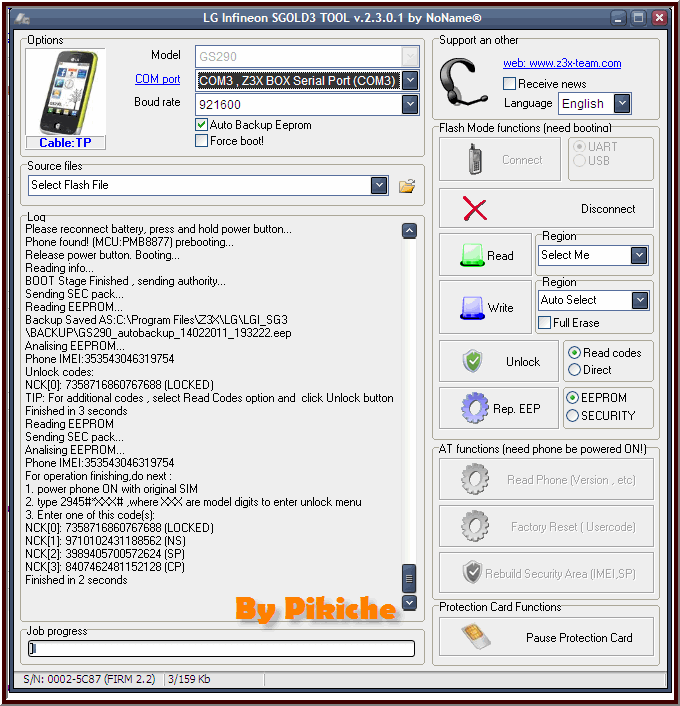Click the shield icon for Rebuild Security Area

[472, 572]
